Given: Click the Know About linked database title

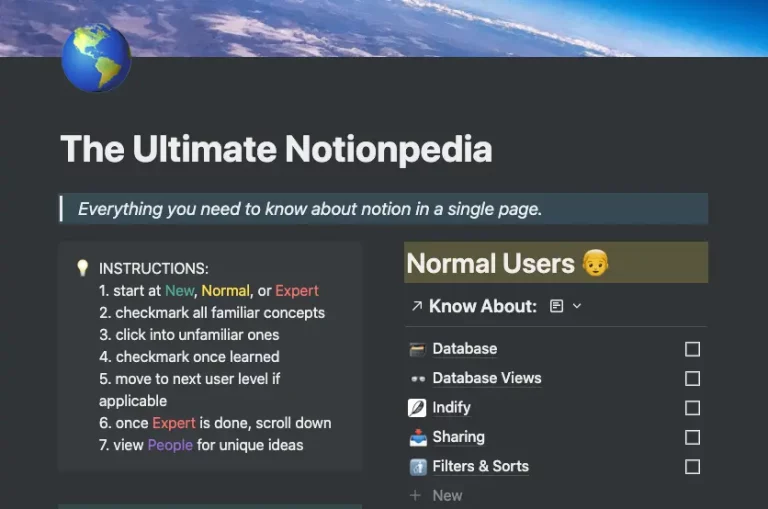Looking at the screenshot, I should click(483, 306).
